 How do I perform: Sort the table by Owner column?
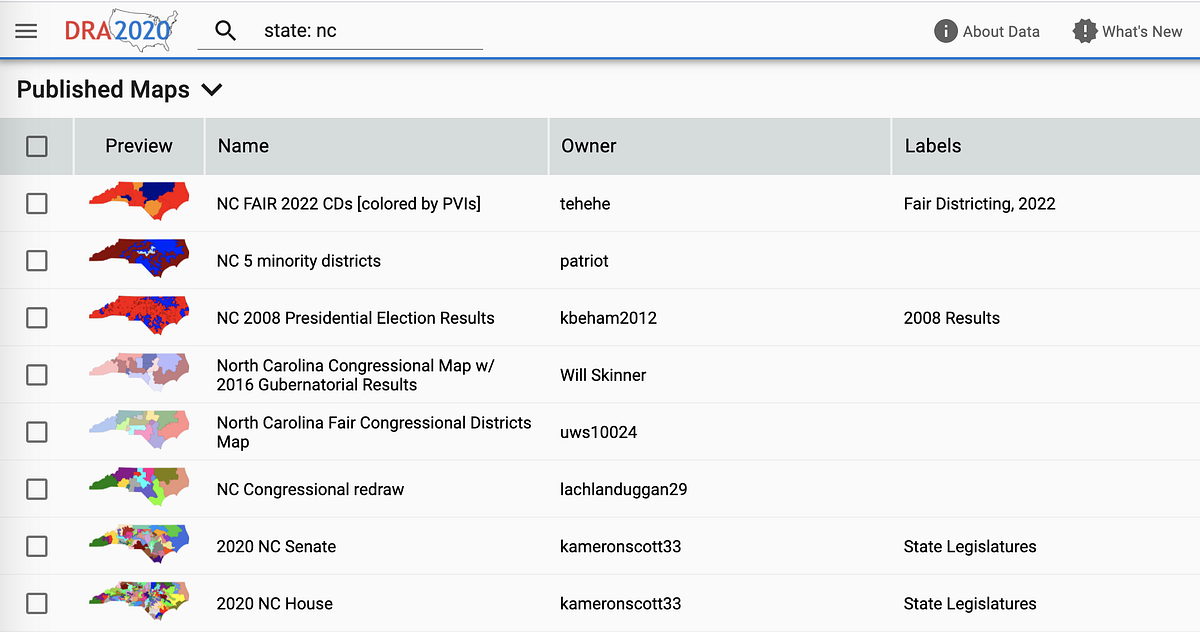click(x=588, y=146)
